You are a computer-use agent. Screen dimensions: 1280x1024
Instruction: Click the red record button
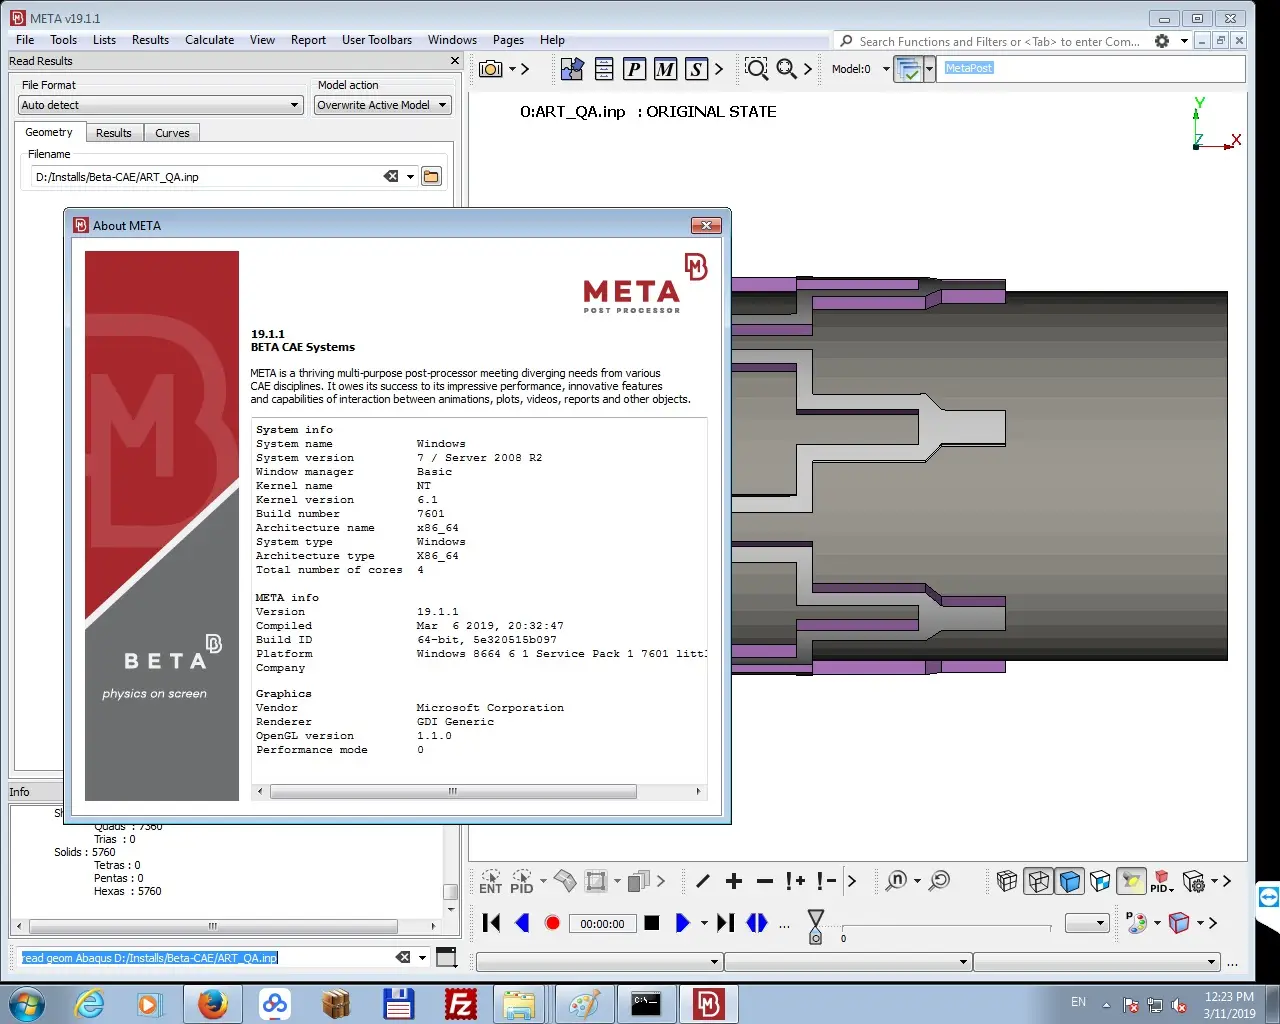click(552, 923)
